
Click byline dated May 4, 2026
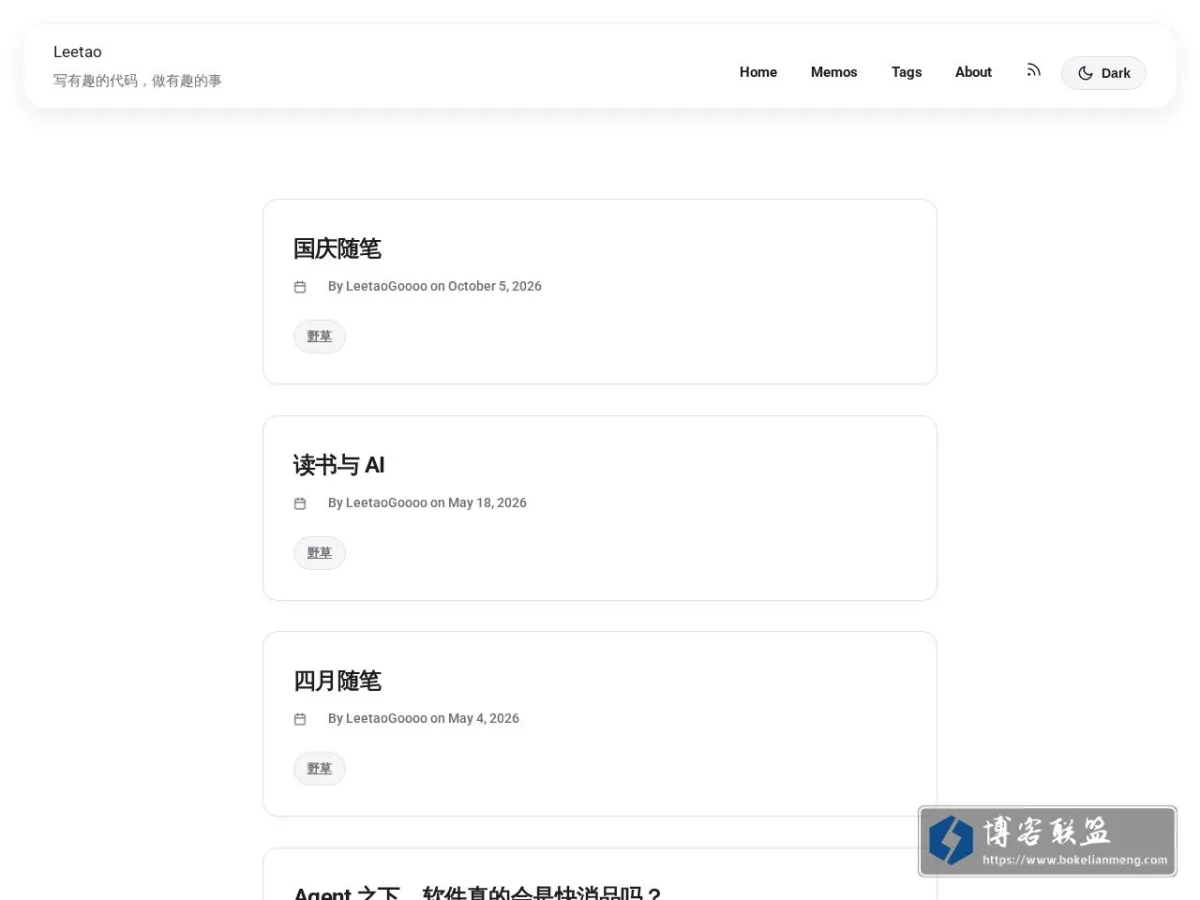tap(424, 718)
